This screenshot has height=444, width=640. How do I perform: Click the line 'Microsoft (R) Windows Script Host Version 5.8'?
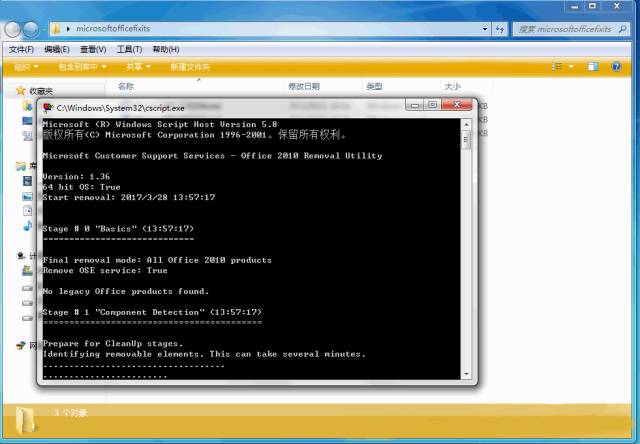[x=160, y=124]
